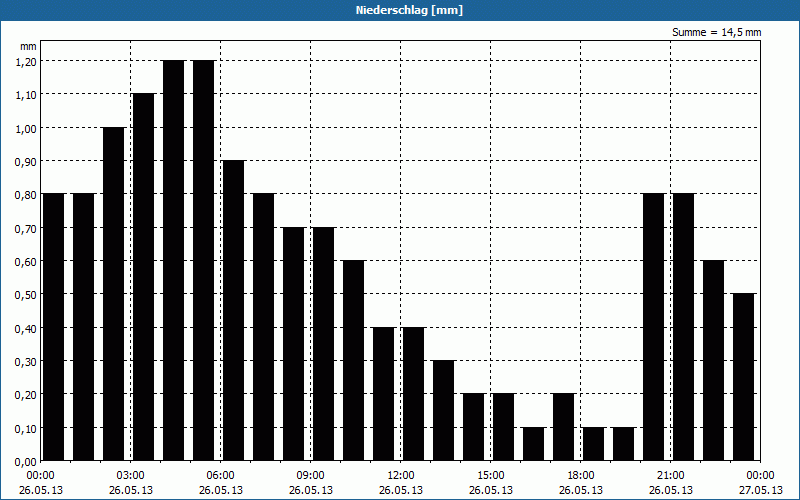Screen dimensions: 800x500
Task: Select the 0,40 bar starting at 12:00
Action: (413, 394)
